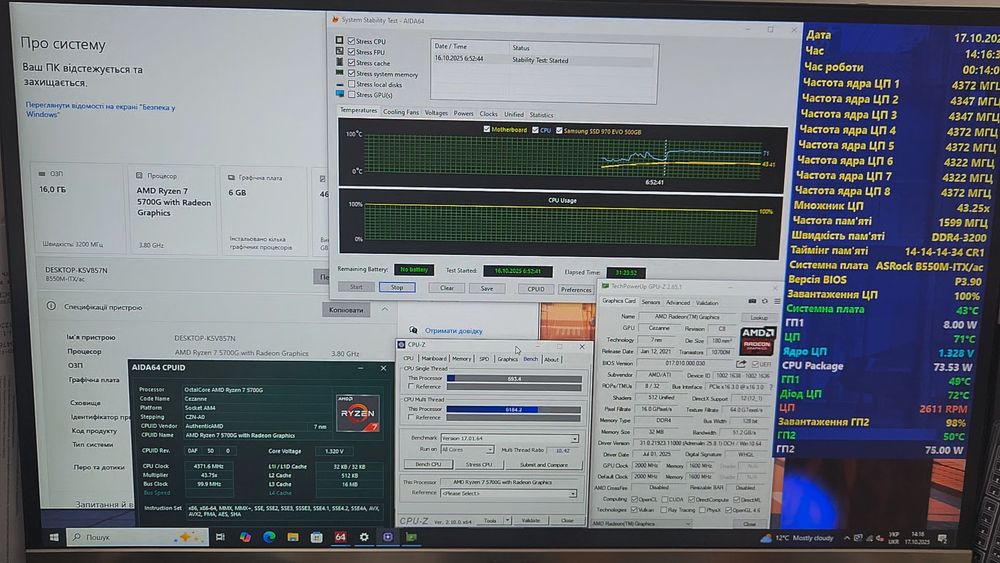This screenshot has width=1000, height=563.
Task: Open the Memory tab in CPU-Z
Action: pos(462,358)
